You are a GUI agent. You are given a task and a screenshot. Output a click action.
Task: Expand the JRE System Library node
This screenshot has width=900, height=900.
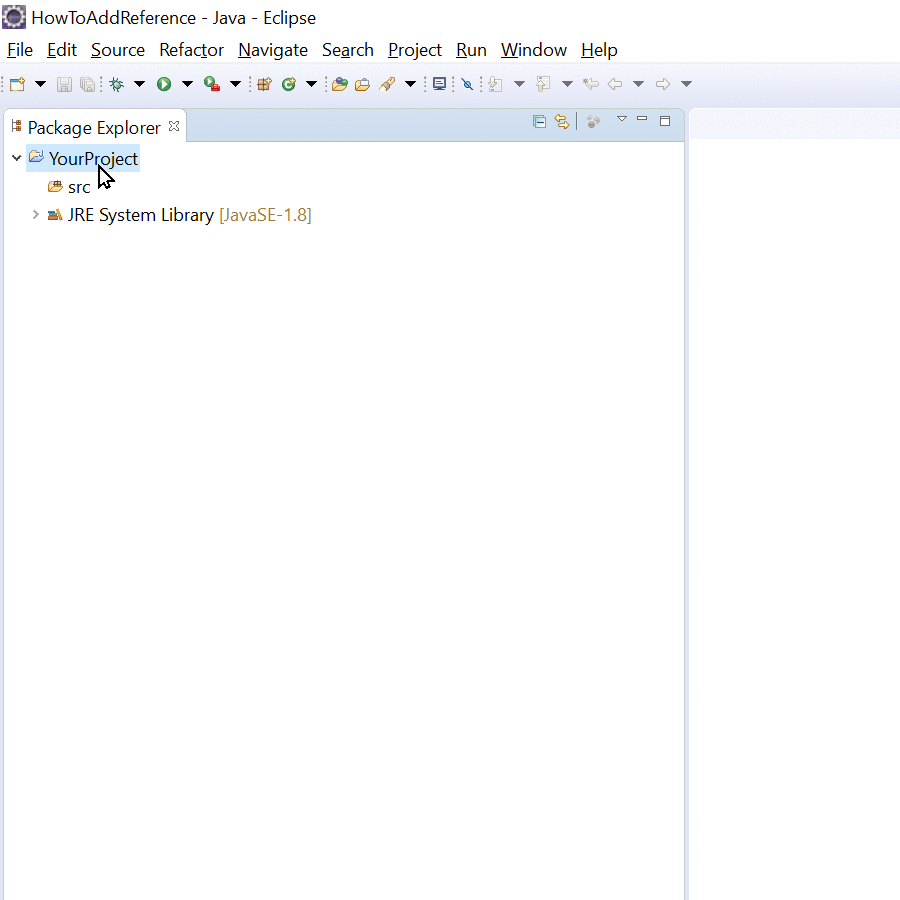pos(36,214)
